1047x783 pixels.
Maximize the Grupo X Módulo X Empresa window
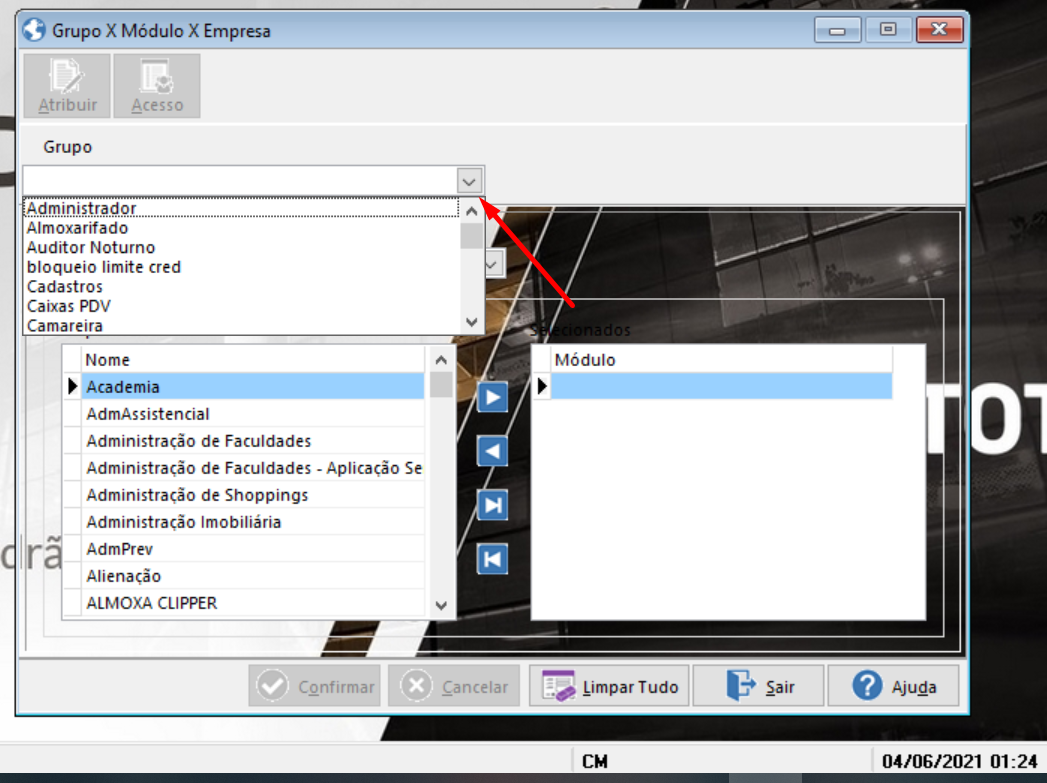pyautogui.click(x=887, y=30)
